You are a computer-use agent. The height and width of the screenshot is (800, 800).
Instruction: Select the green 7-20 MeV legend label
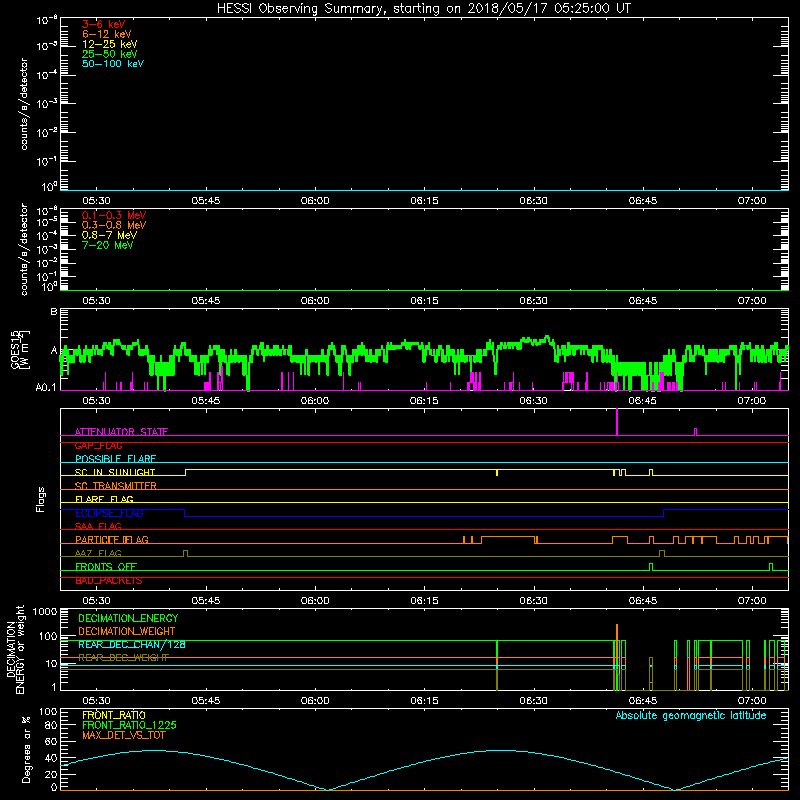click(107, 245)
